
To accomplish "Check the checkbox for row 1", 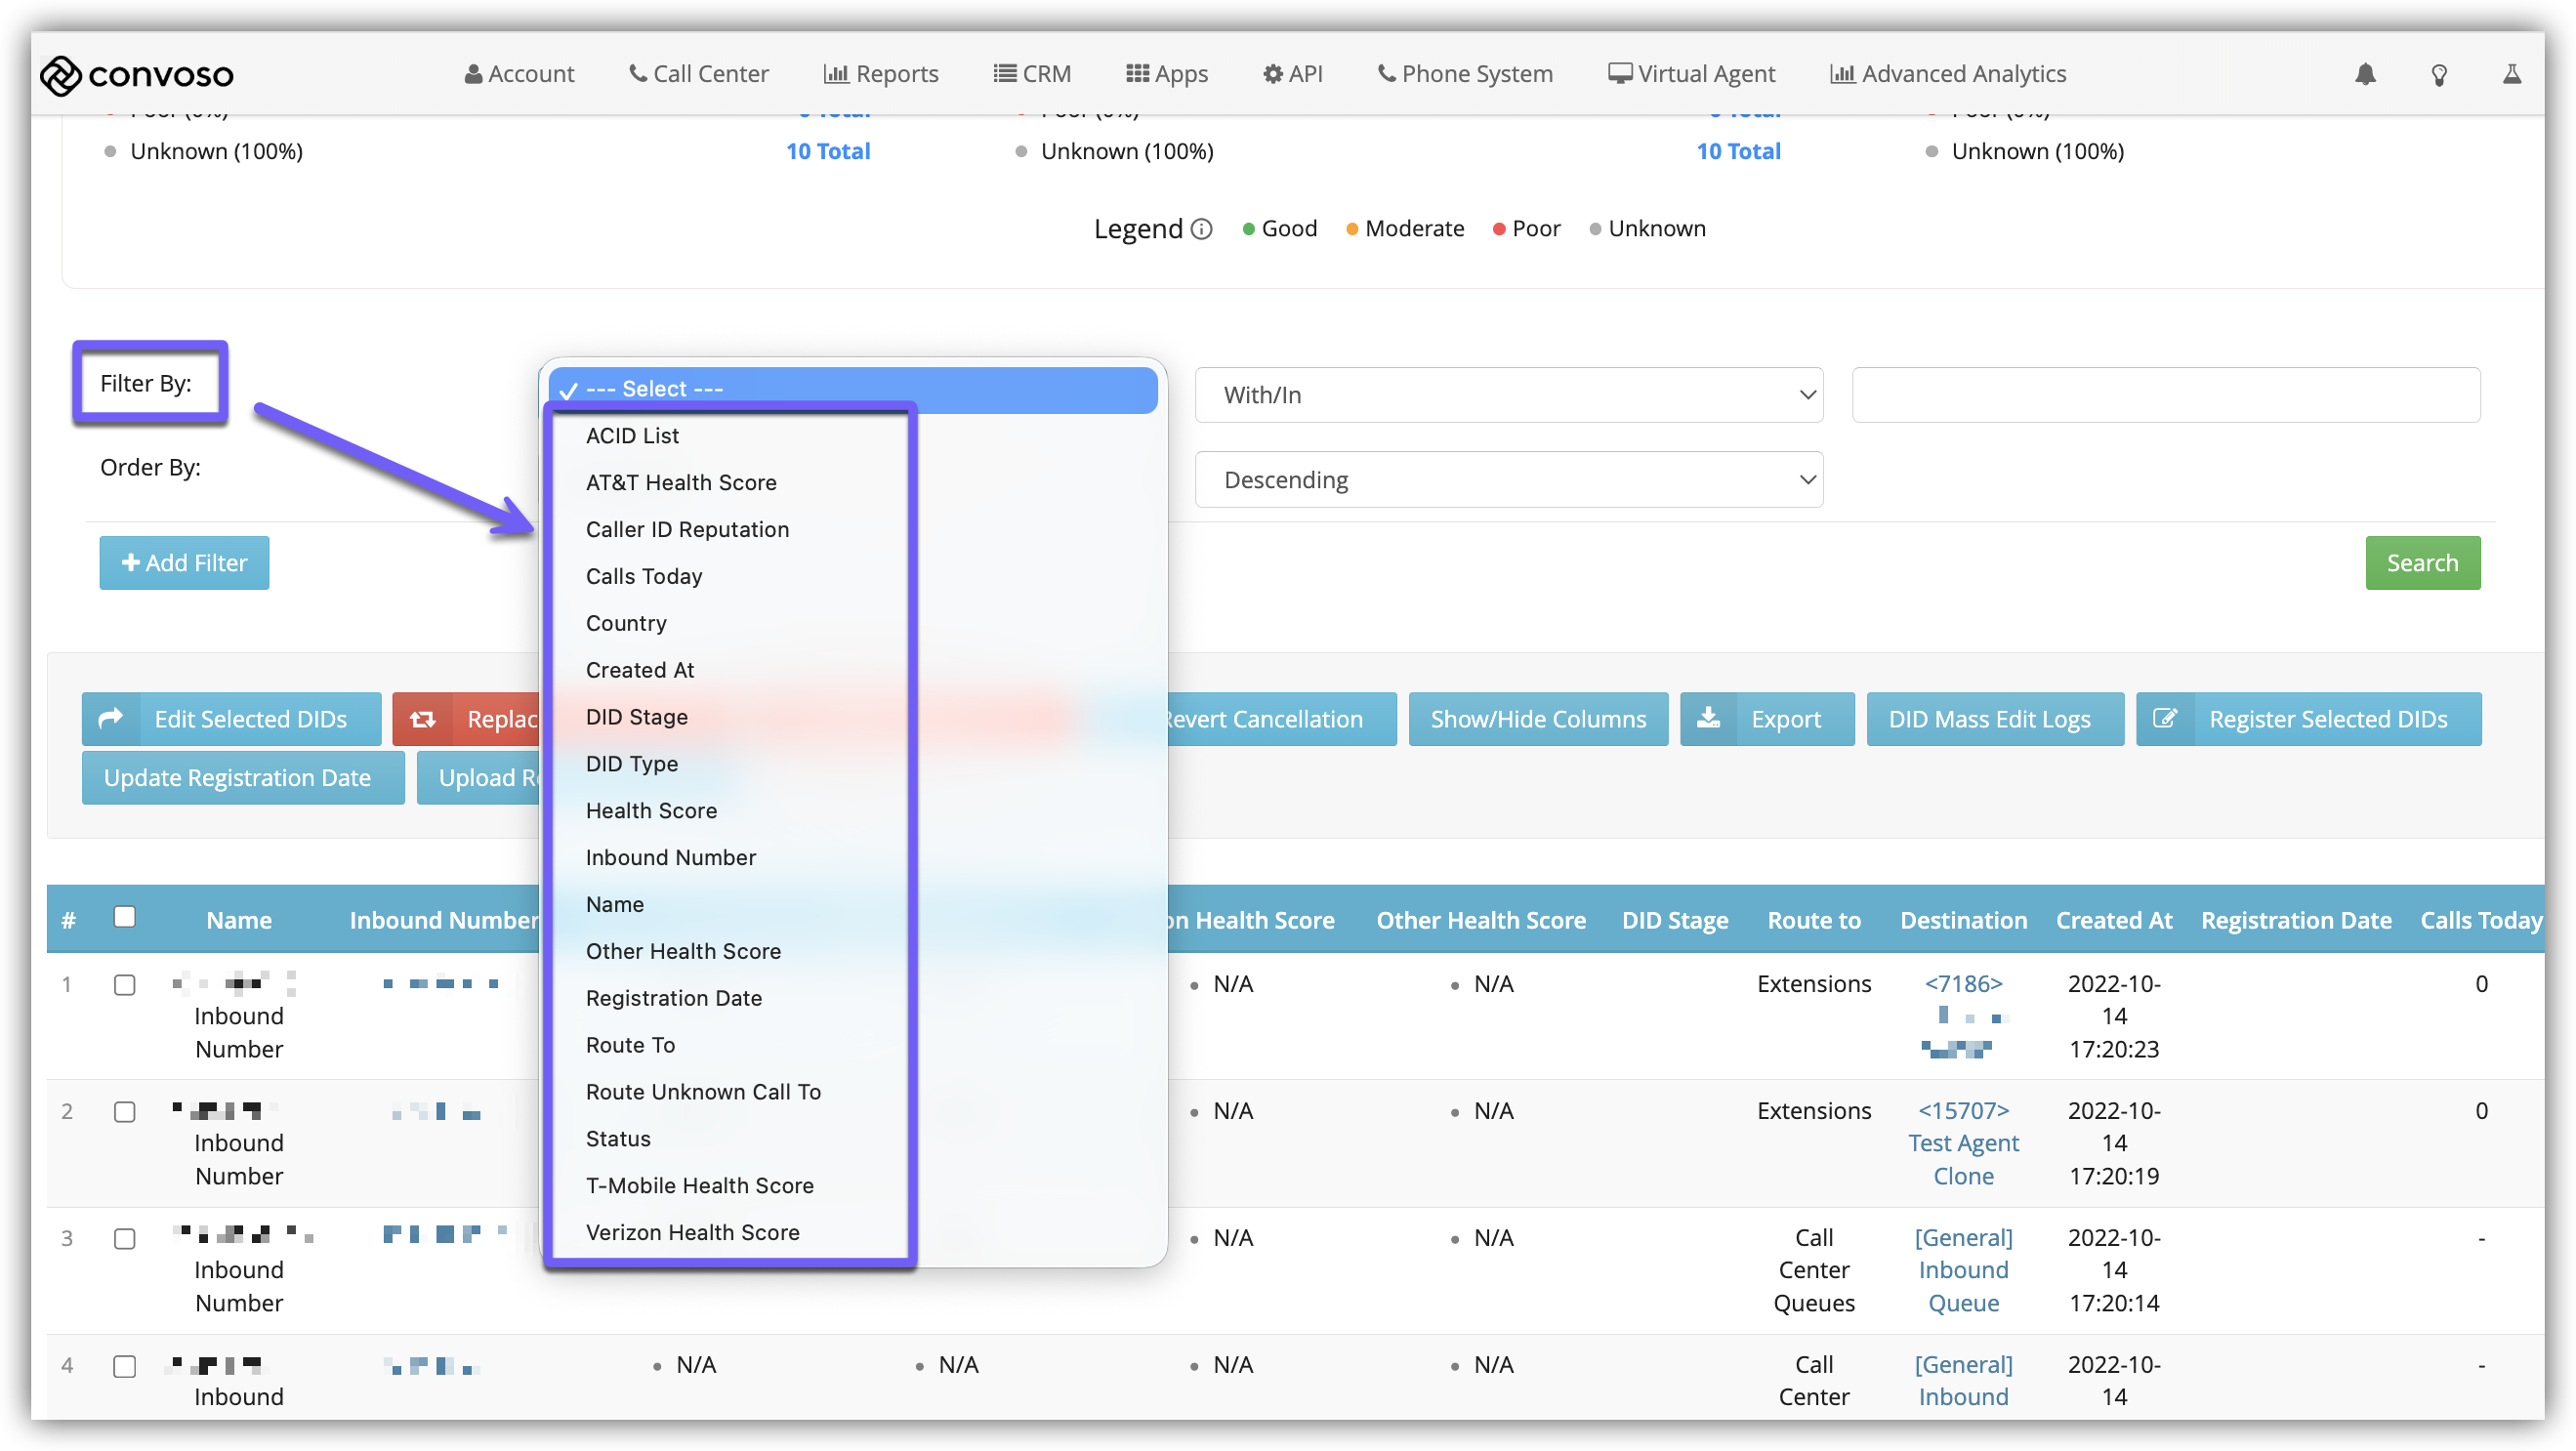I will click(125, 985).
